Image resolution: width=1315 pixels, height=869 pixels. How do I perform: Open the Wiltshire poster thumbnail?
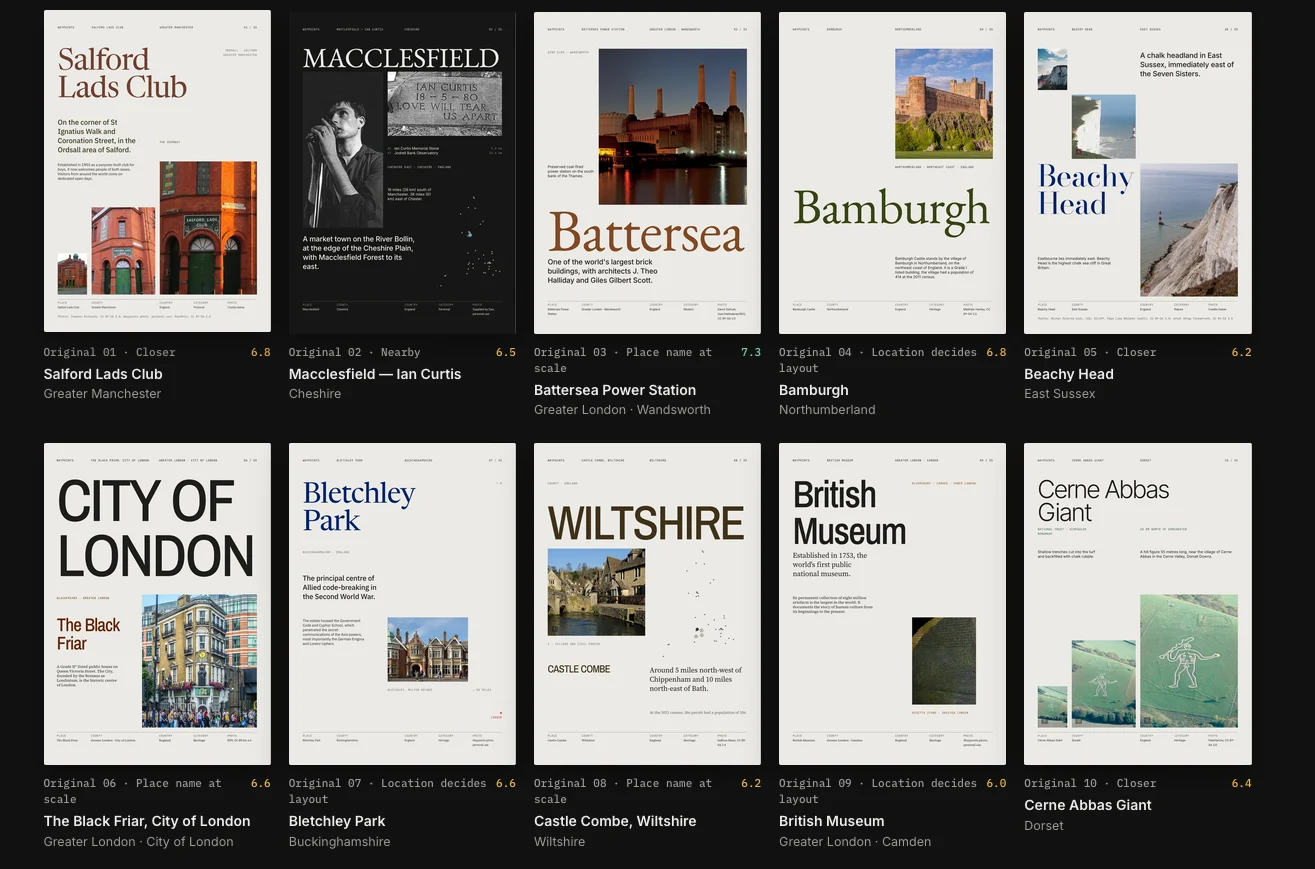click(647, 604)
